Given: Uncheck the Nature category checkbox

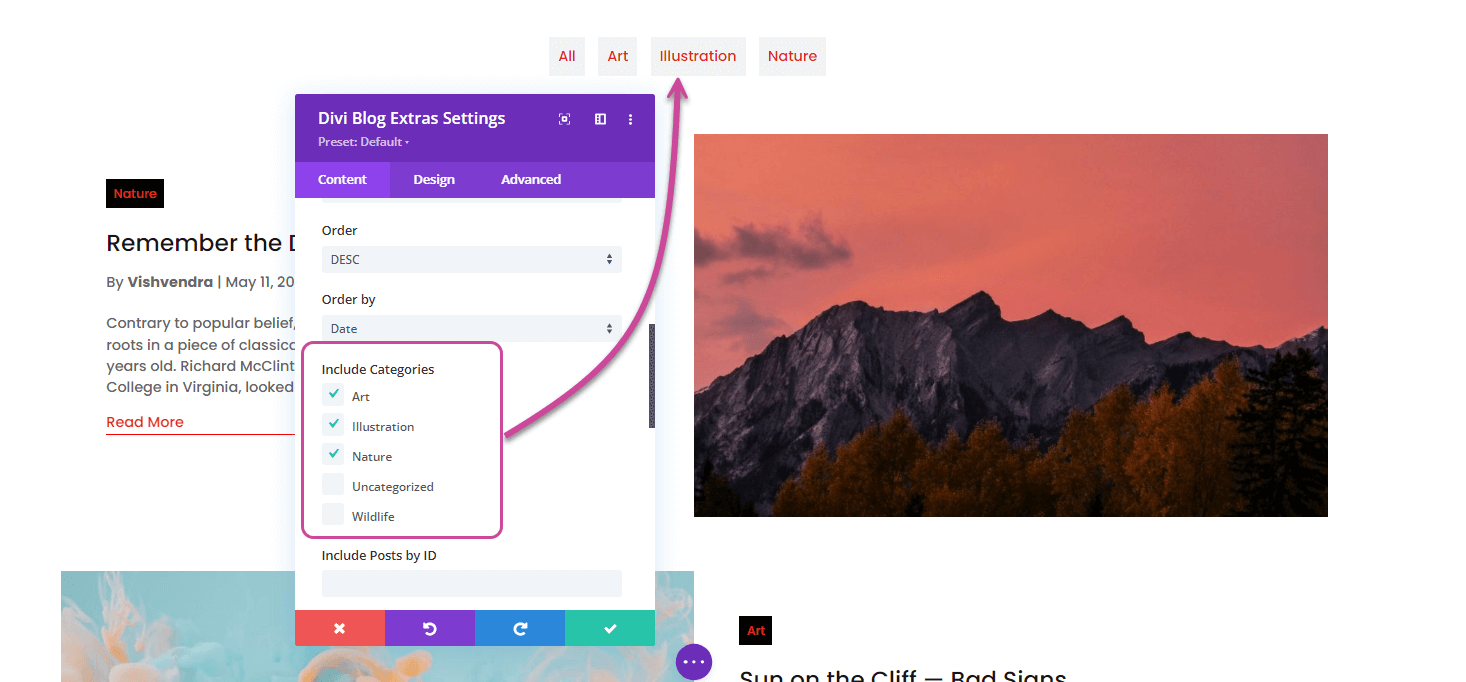Looking at the screenshot, I should 333,455.
